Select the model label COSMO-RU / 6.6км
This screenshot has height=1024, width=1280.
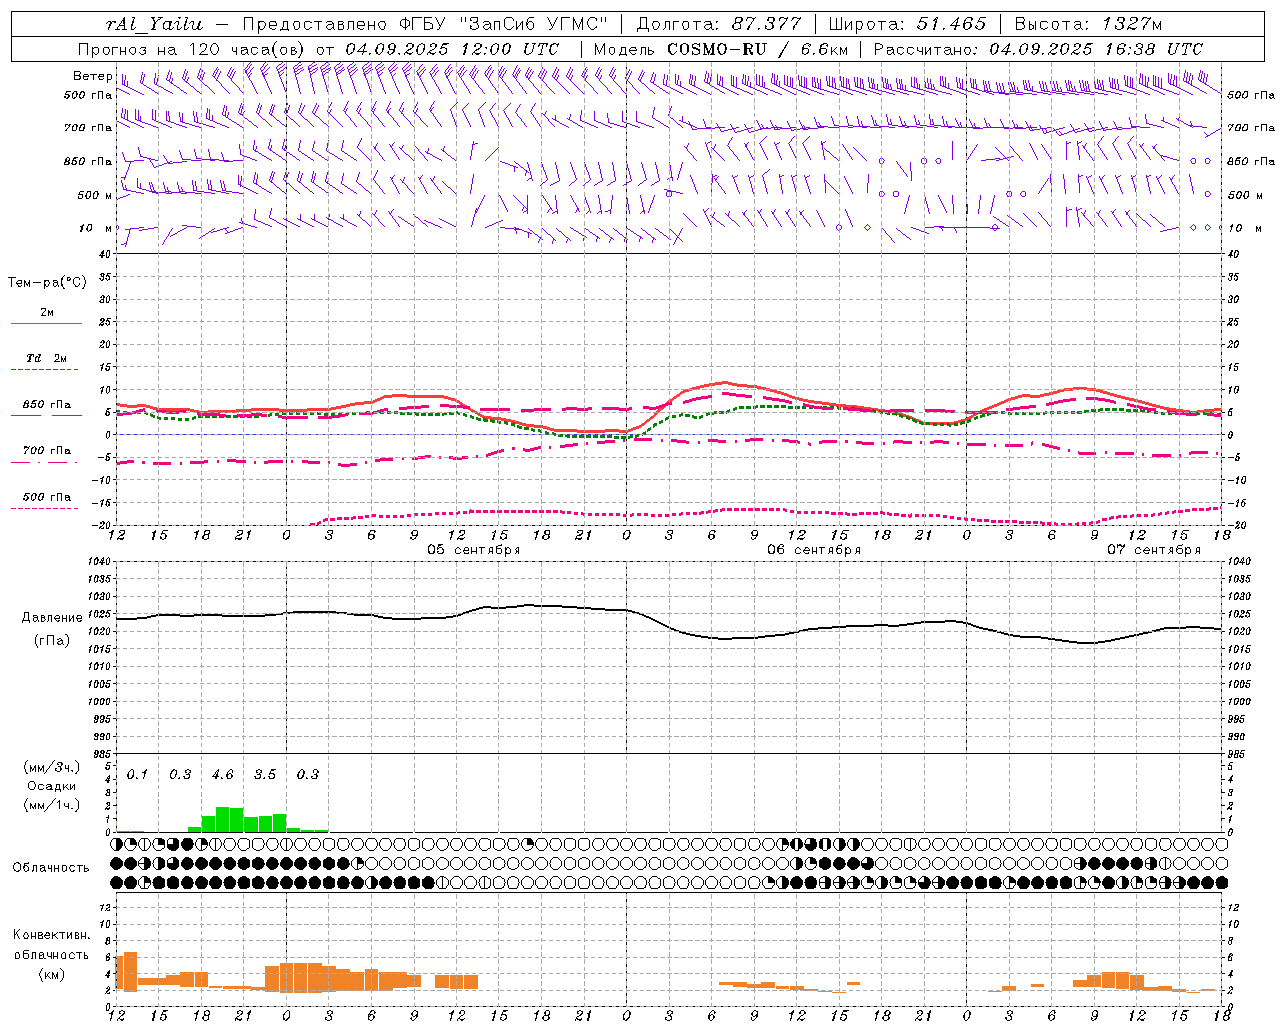point(757,49)
